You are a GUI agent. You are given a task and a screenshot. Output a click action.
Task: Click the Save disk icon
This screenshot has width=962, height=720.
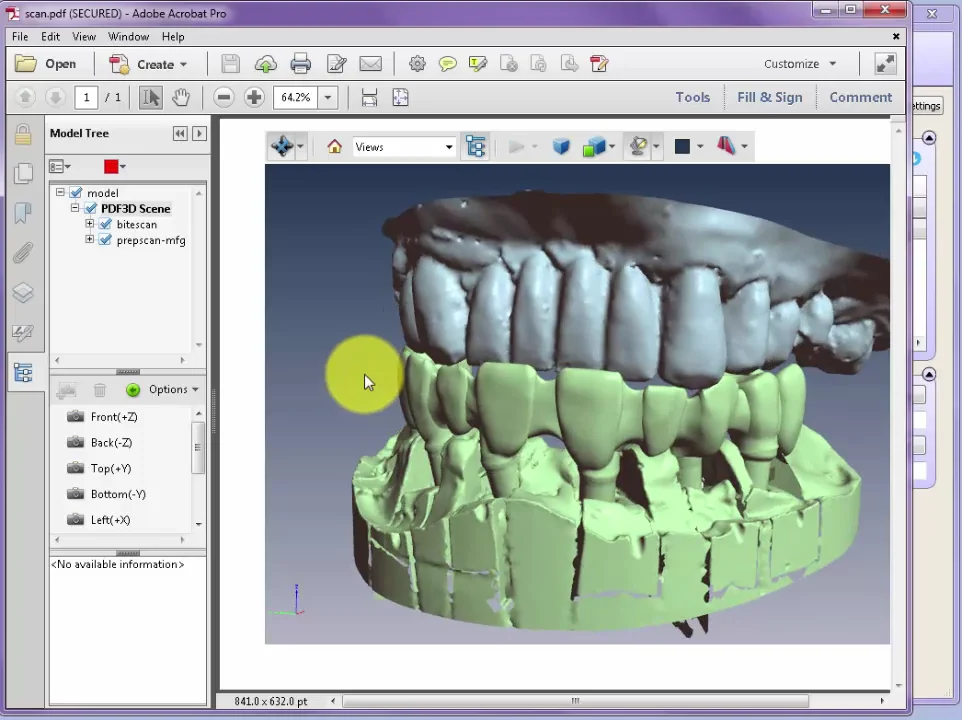[230, 64]
